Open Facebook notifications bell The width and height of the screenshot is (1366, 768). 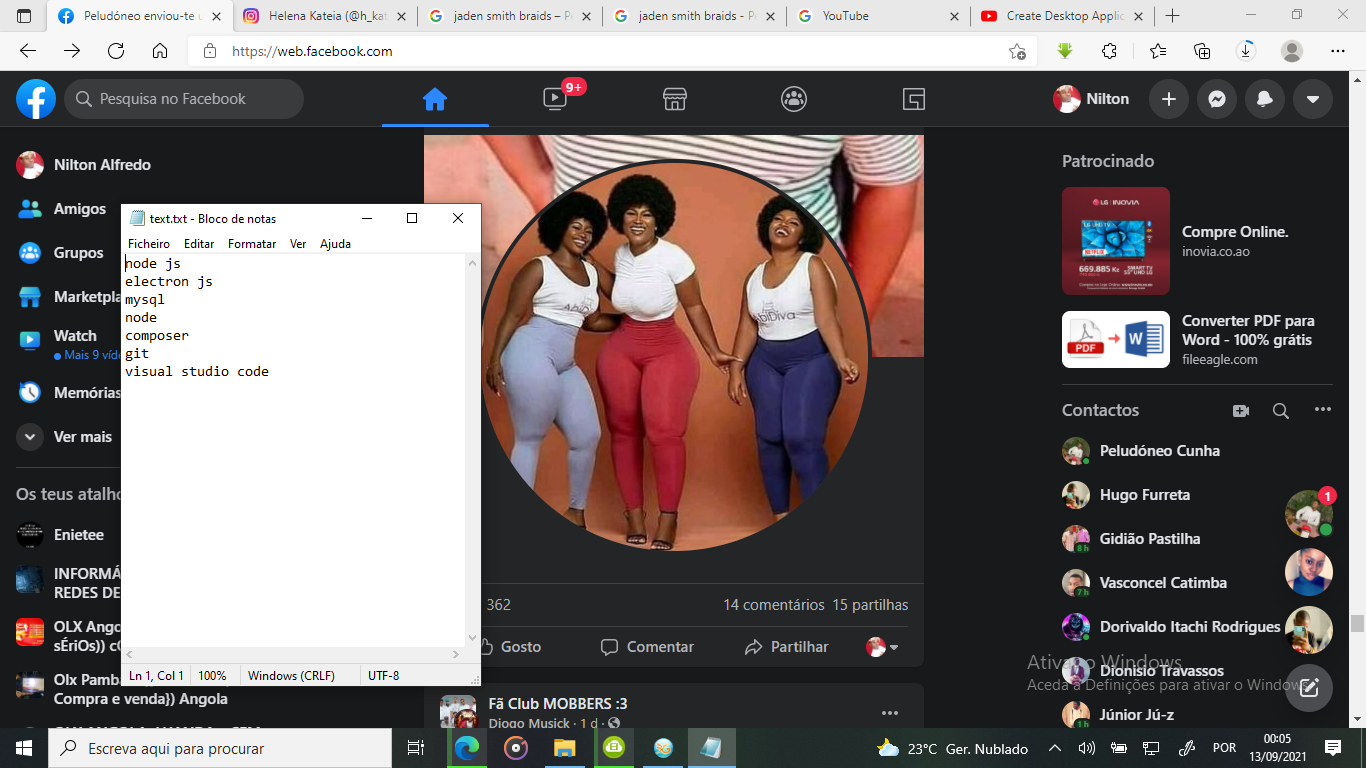(x=1265, y=99)
